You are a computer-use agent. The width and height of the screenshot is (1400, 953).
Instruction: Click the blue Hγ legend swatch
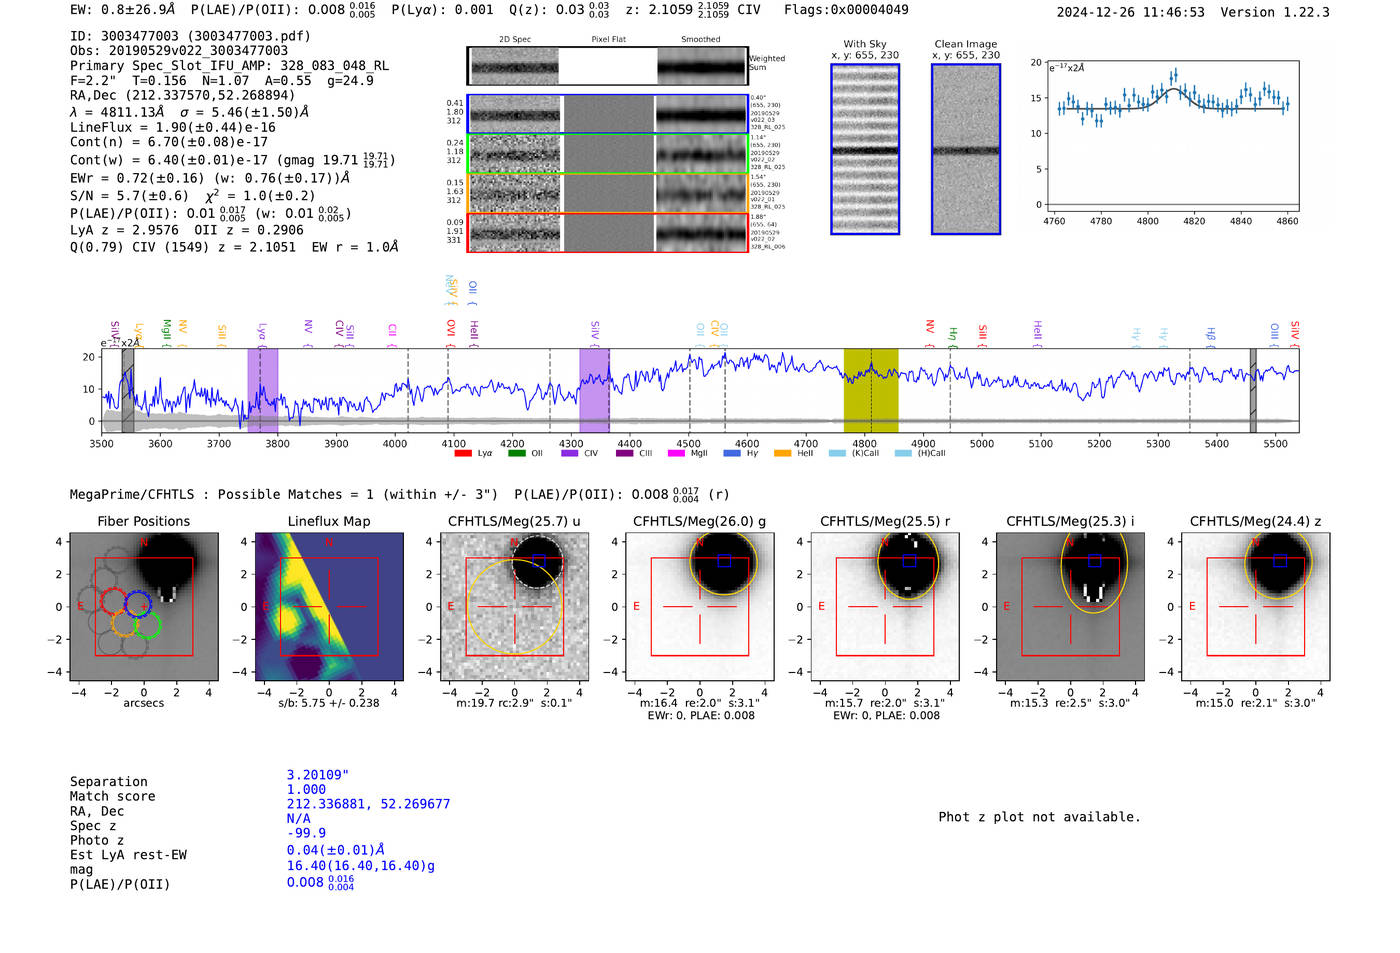[x=732, y=453]
